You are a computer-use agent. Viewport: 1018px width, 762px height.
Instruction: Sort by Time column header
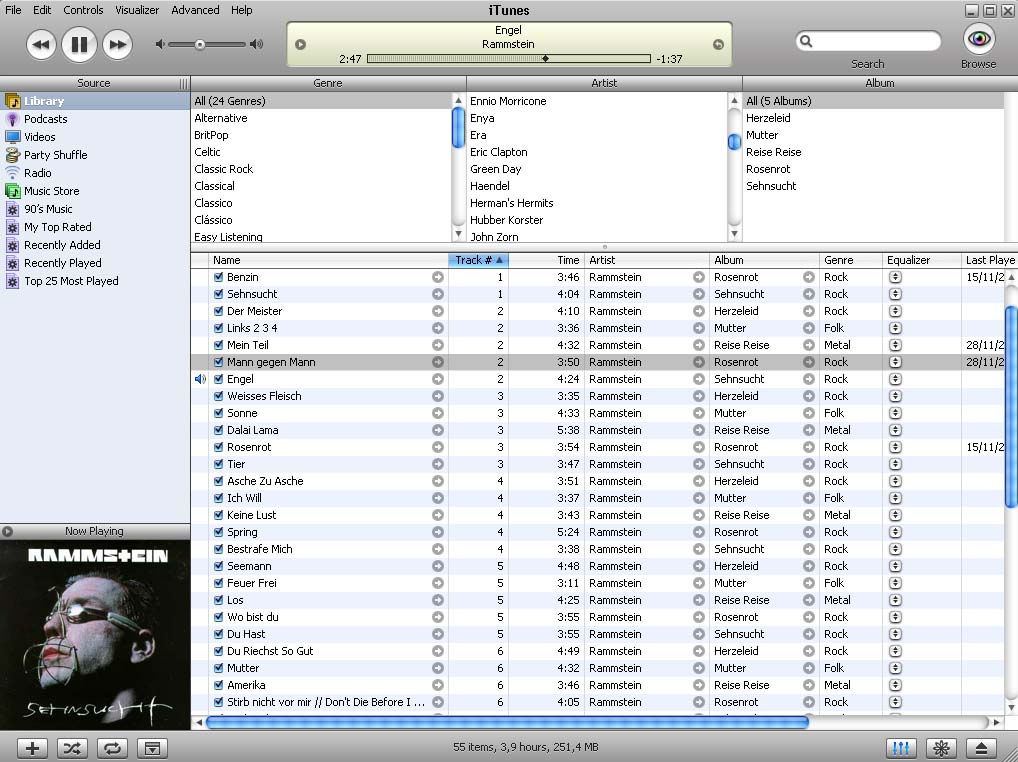click(546, 260)
